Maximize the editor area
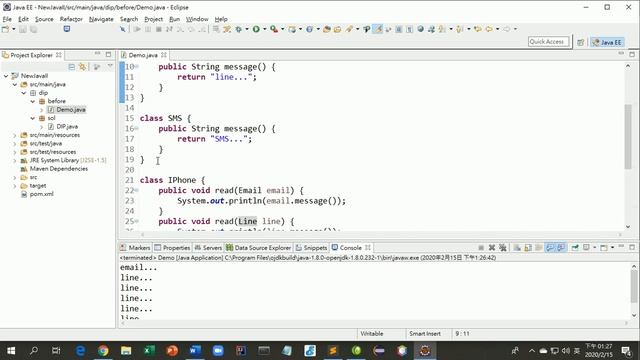Viewport: 640px width, 360px height. pyautogui.click(x=632, y=54)
